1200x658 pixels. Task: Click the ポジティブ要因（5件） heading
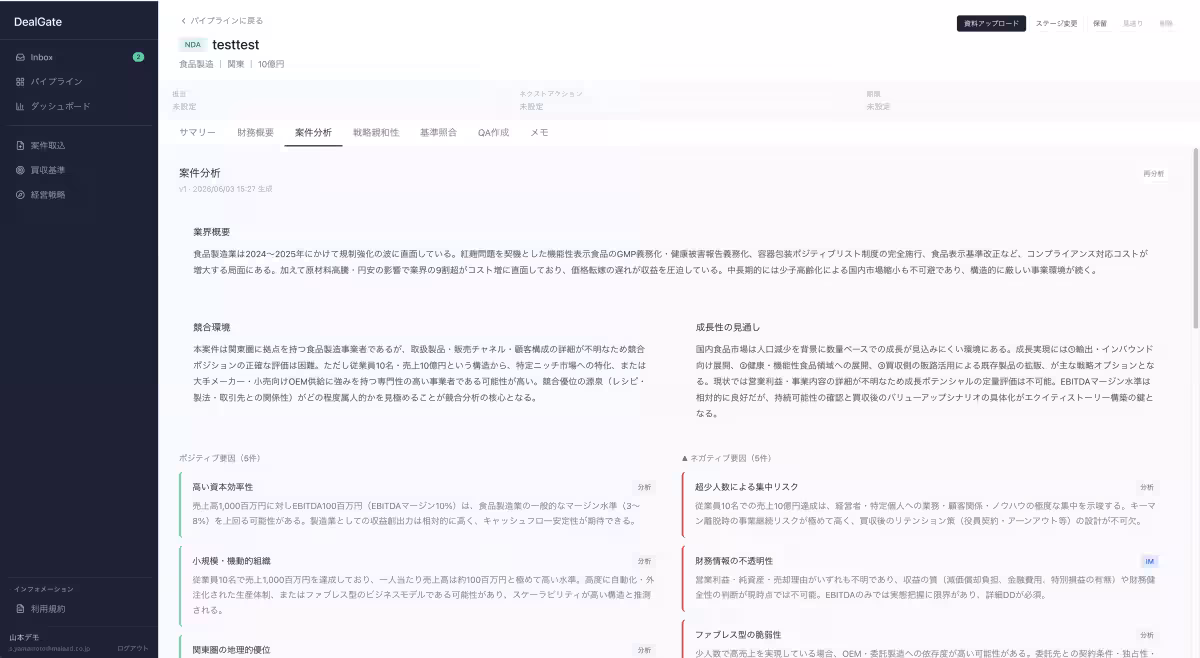click(220, 458)
